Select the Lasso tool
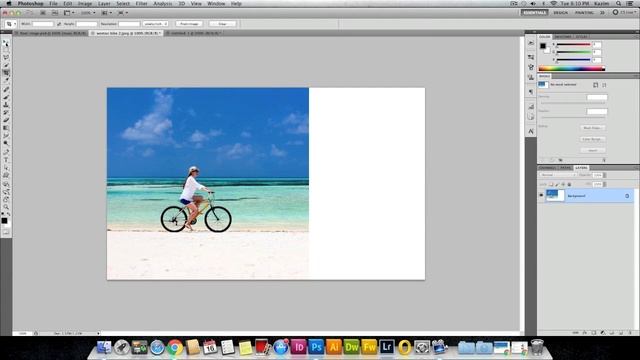 pos(6,58)
